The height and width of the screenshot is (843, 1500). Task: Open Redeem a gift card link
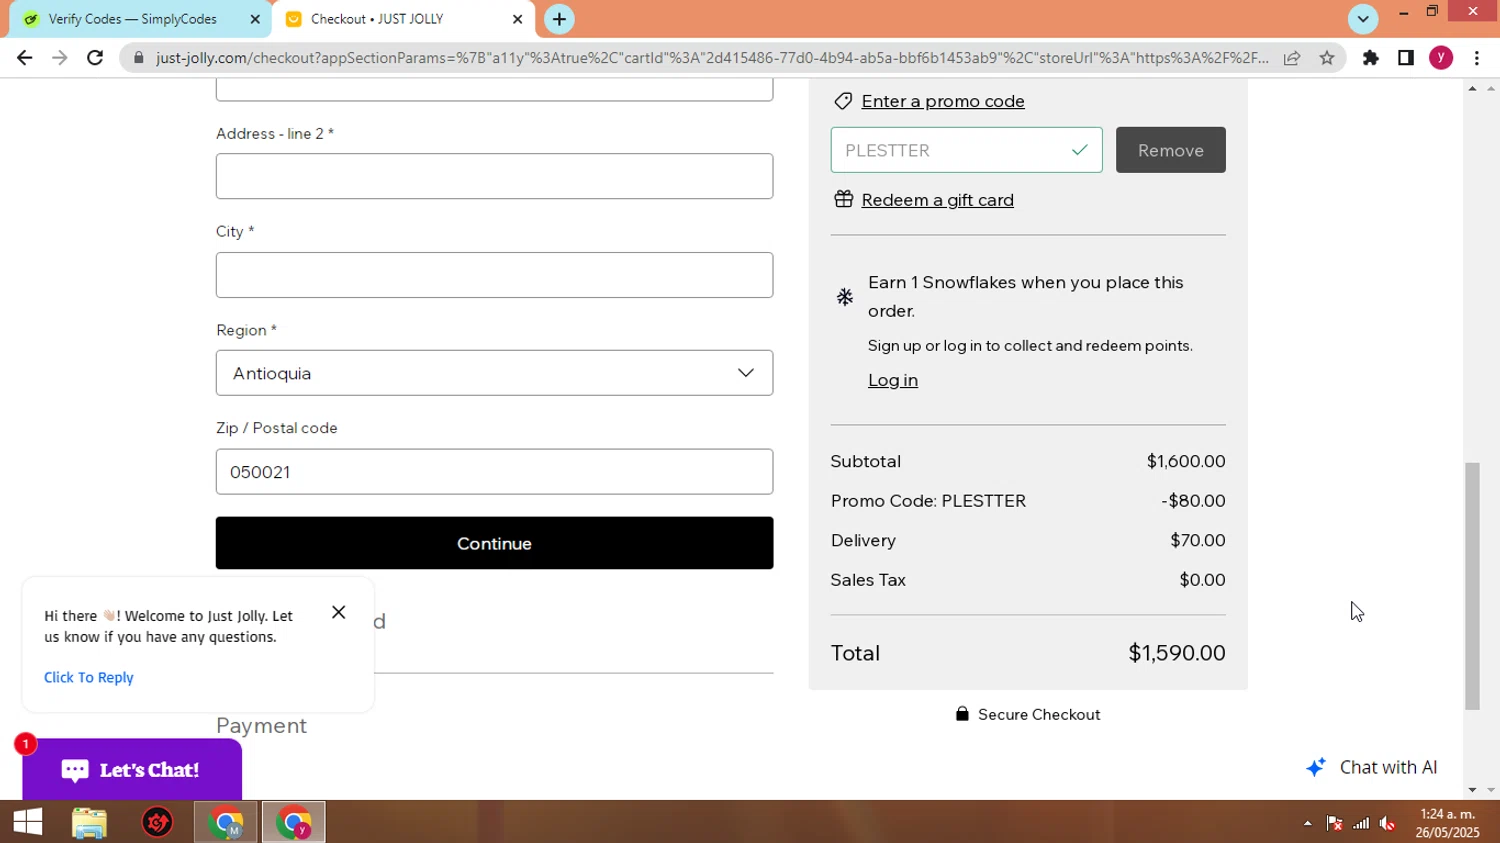coord(937,200)
